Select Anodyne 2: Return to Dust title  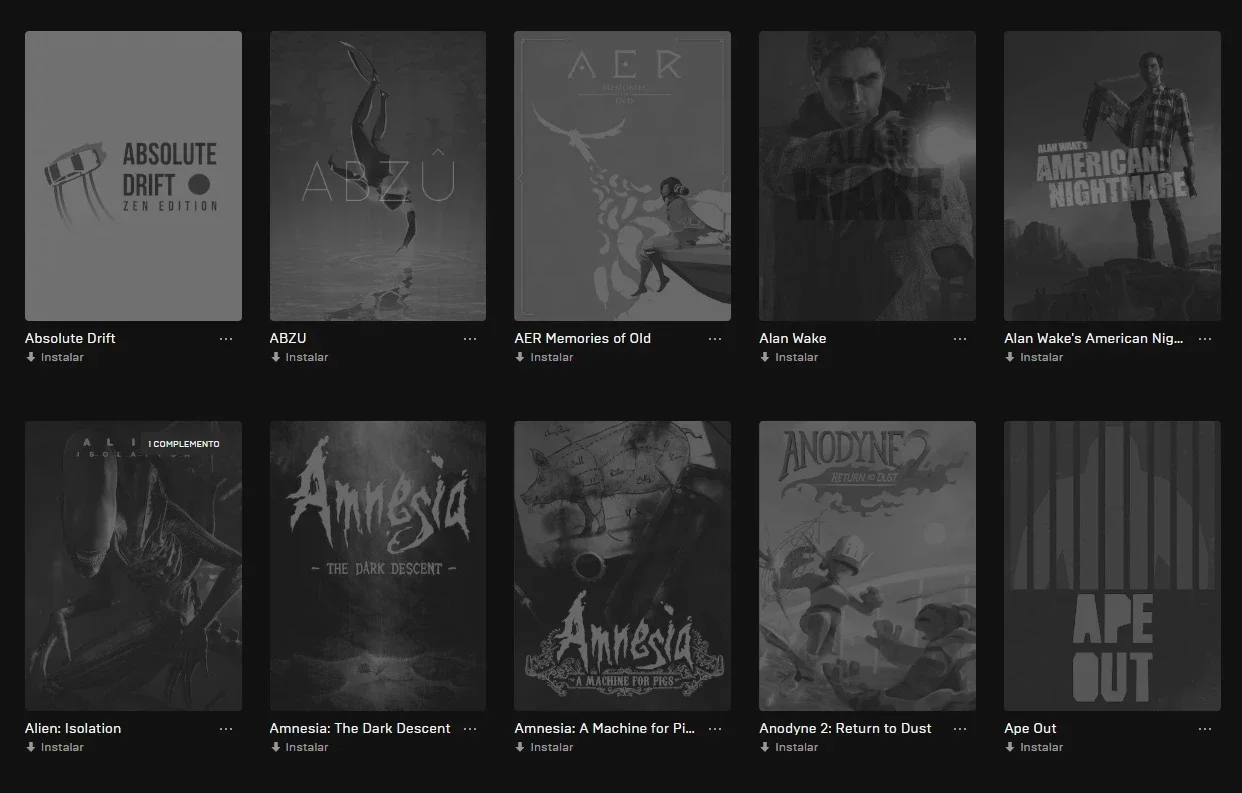click(846, 728)
